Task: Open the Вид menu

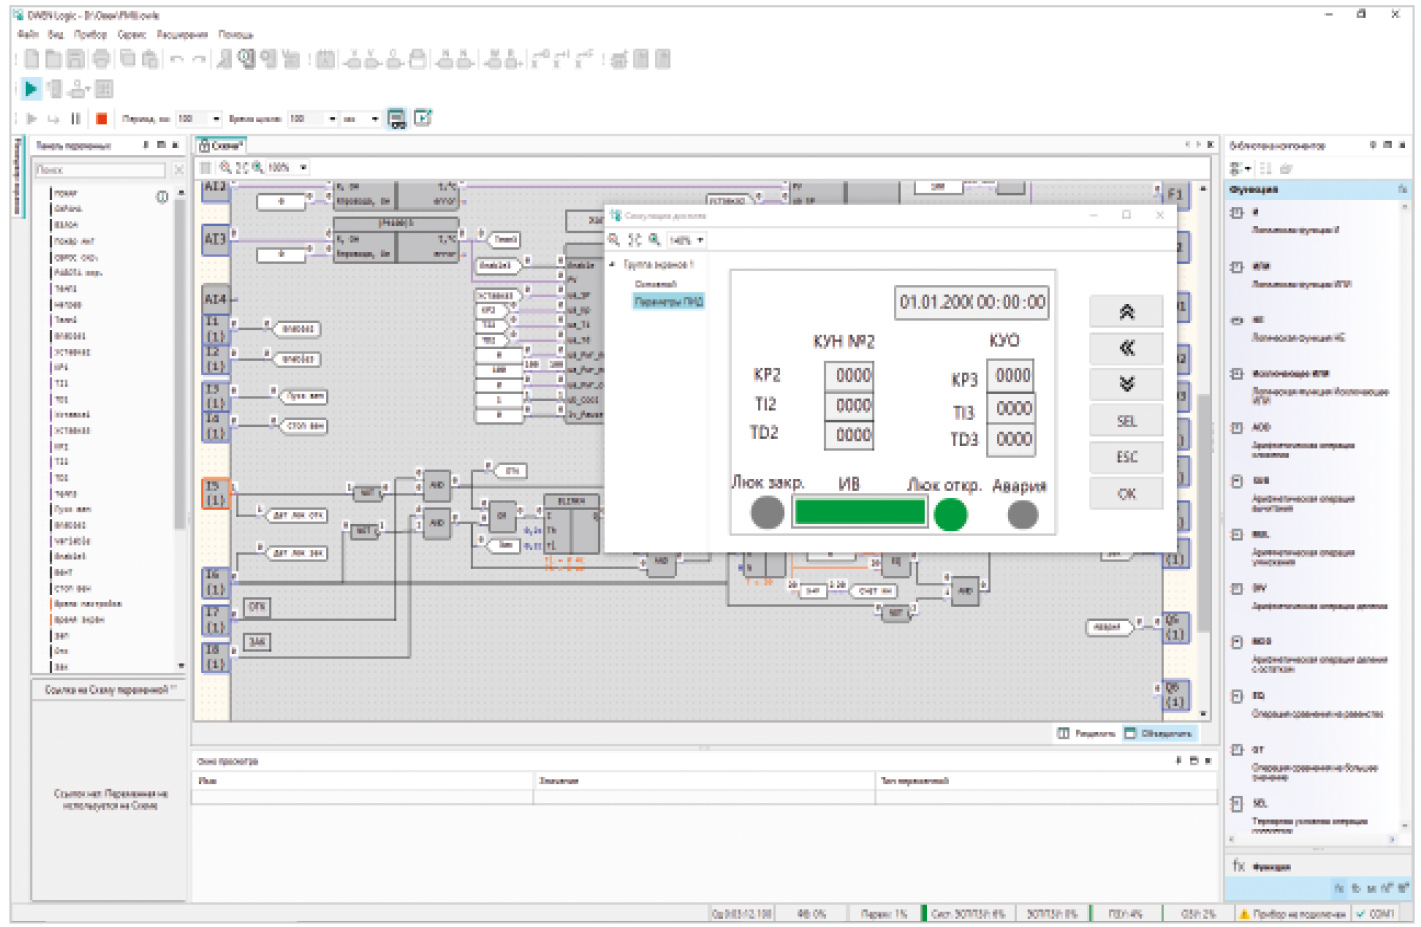Action: click(x=55, y=35)
